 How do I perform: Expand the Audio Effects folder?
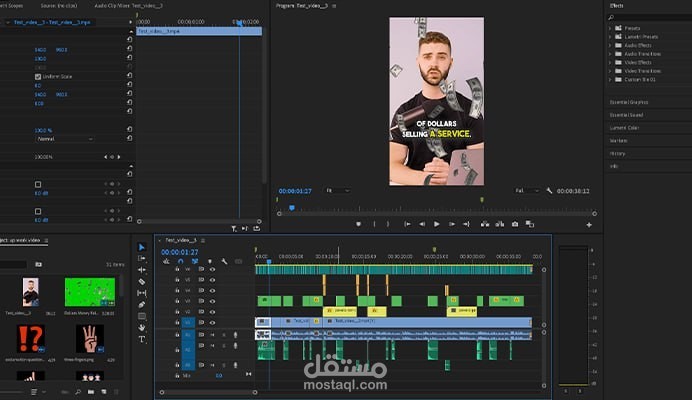pyautogui.click(x=610, y=45)
